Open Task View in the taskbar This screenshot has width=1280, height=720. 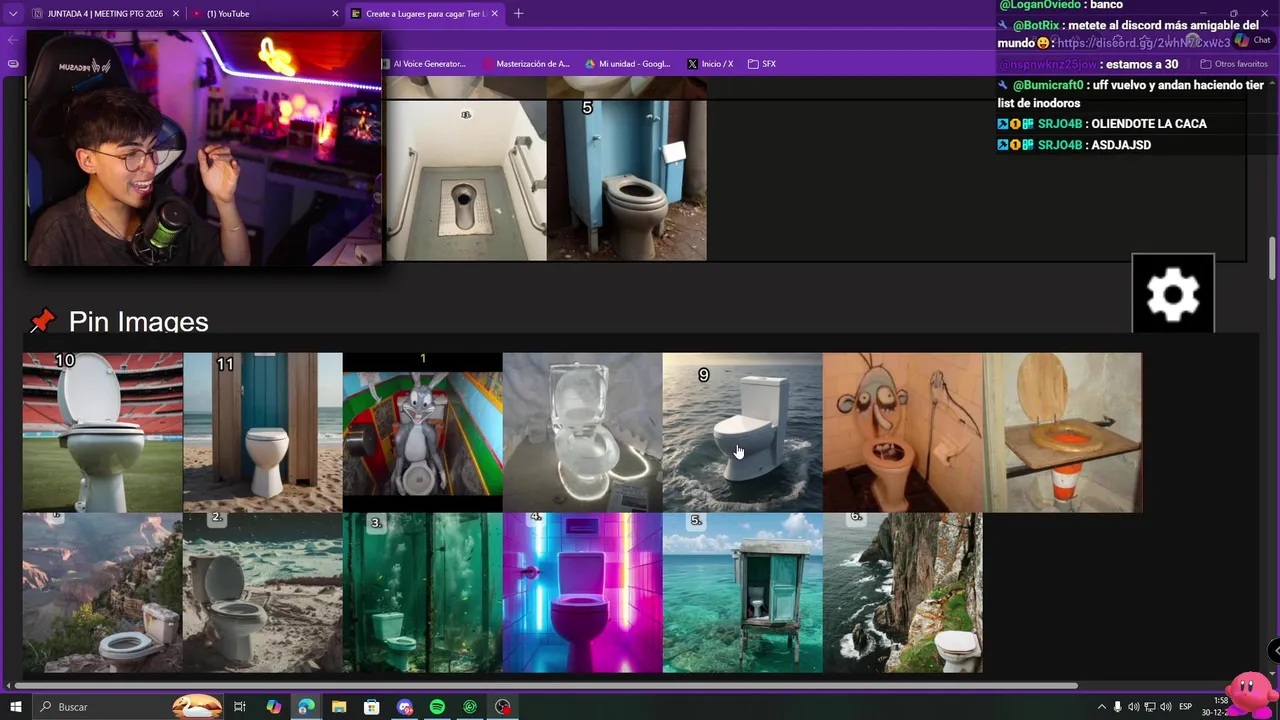coord(240,707)
